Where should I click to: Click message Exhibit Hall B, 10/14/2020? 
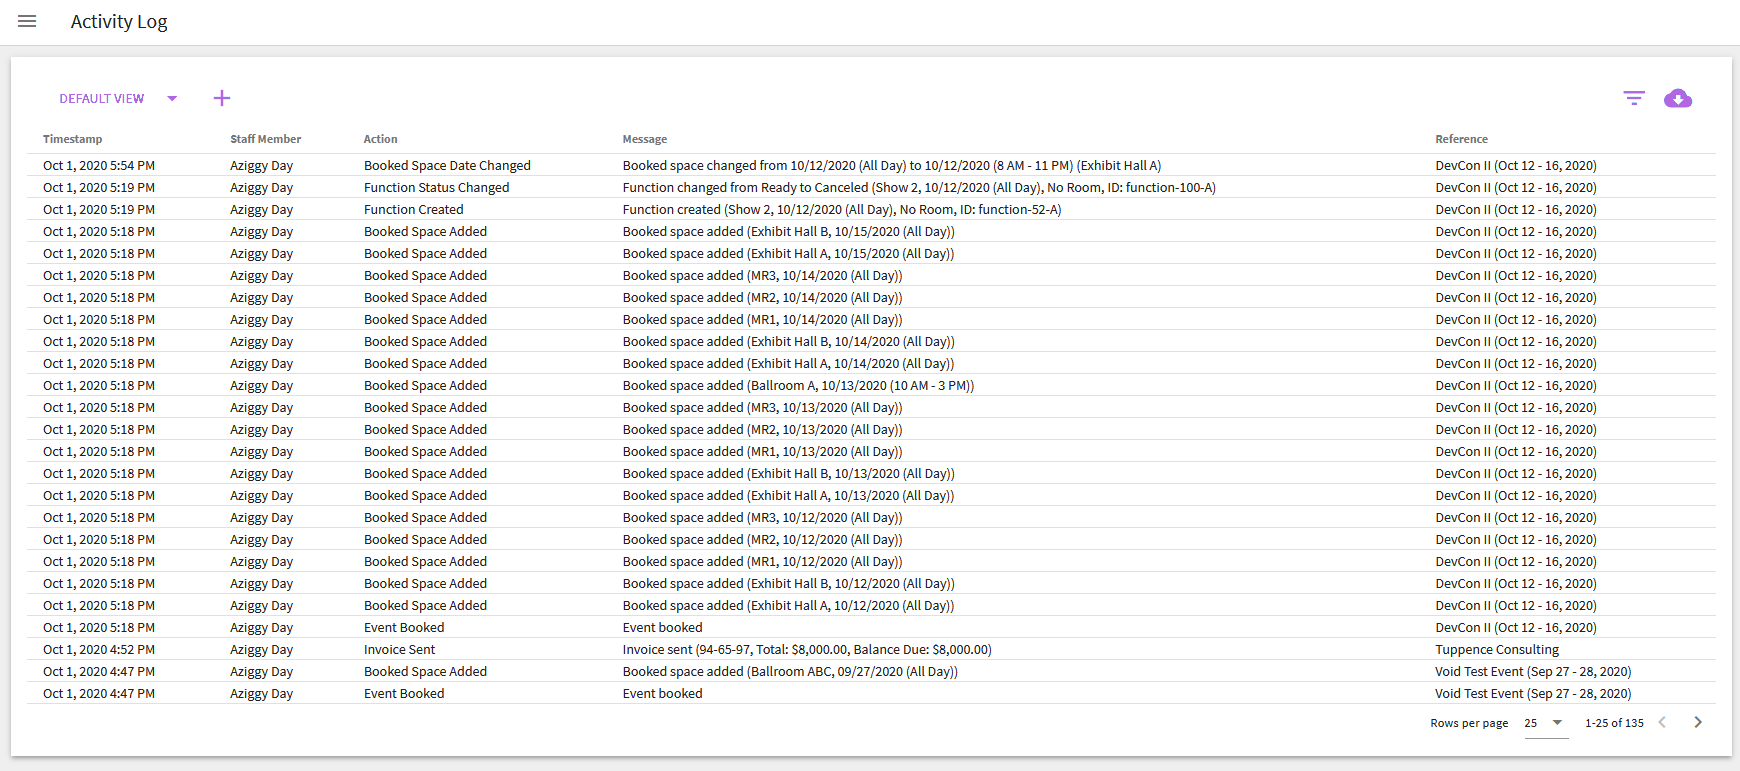789,341
